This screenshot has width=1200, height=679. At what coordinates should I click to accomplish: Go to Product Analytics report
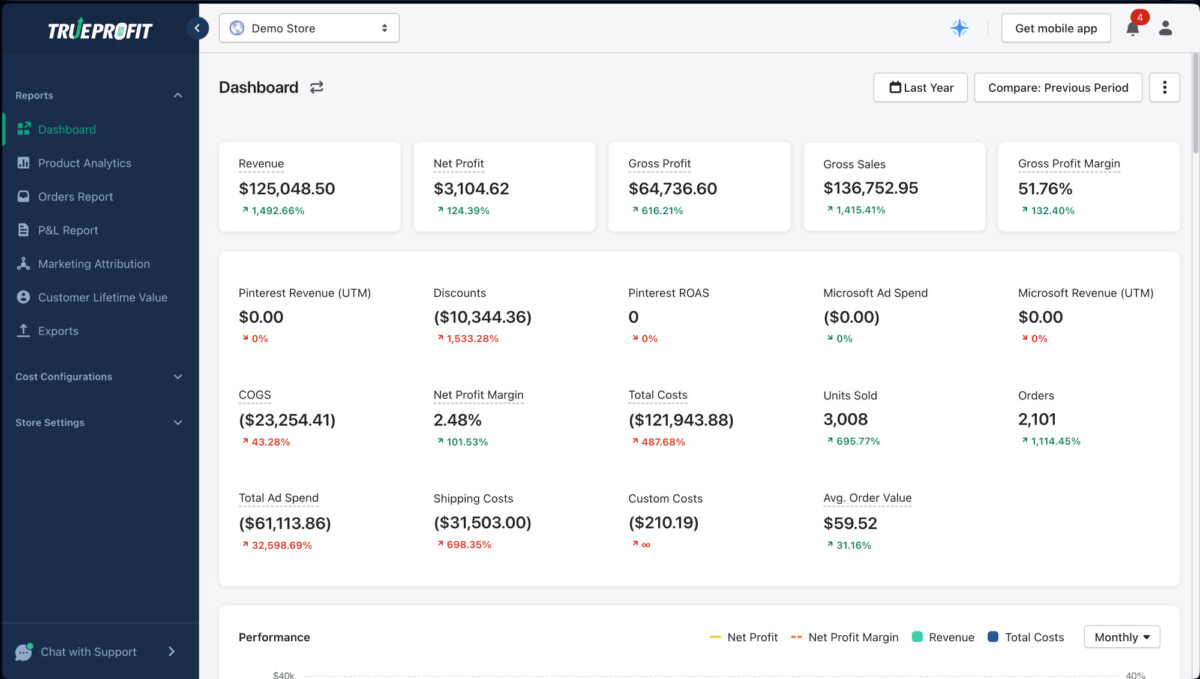84,163
